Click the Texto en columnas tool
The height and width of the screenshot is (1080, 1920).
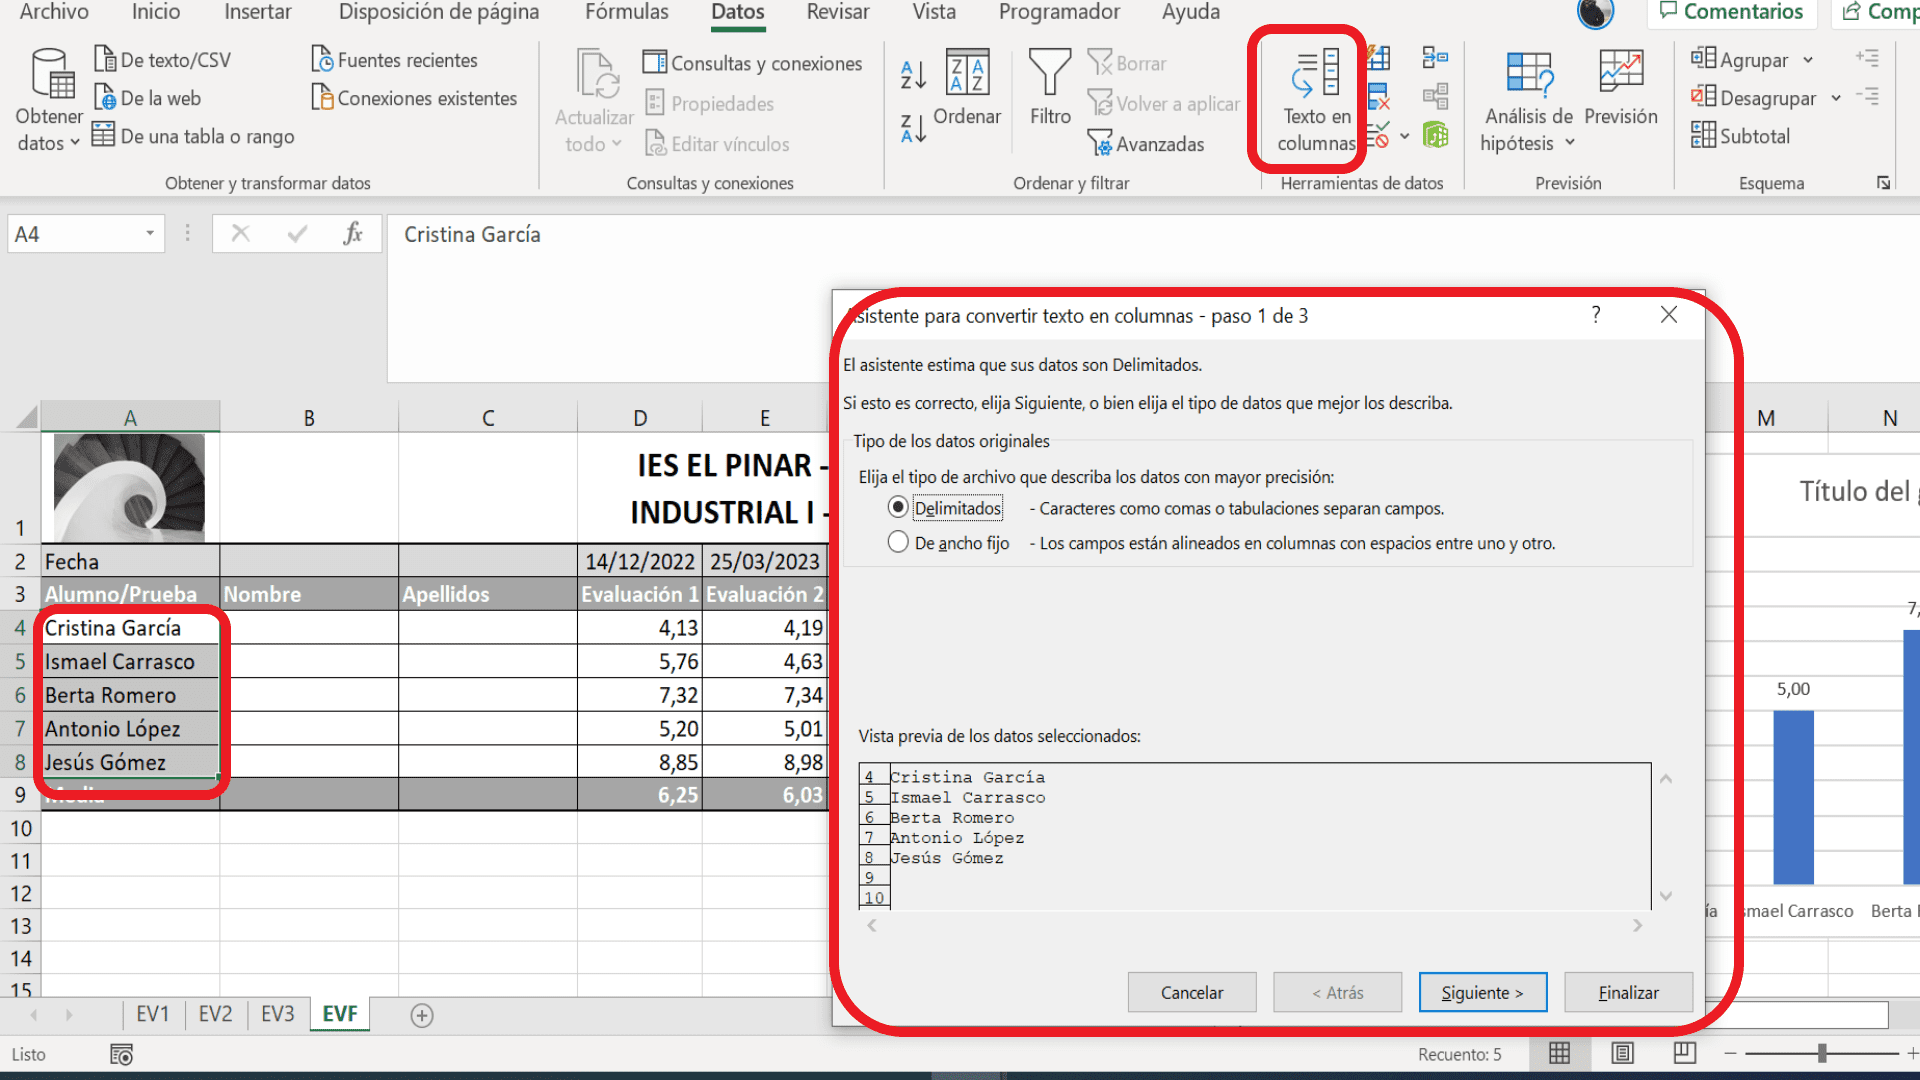[x=1314, y=100]
